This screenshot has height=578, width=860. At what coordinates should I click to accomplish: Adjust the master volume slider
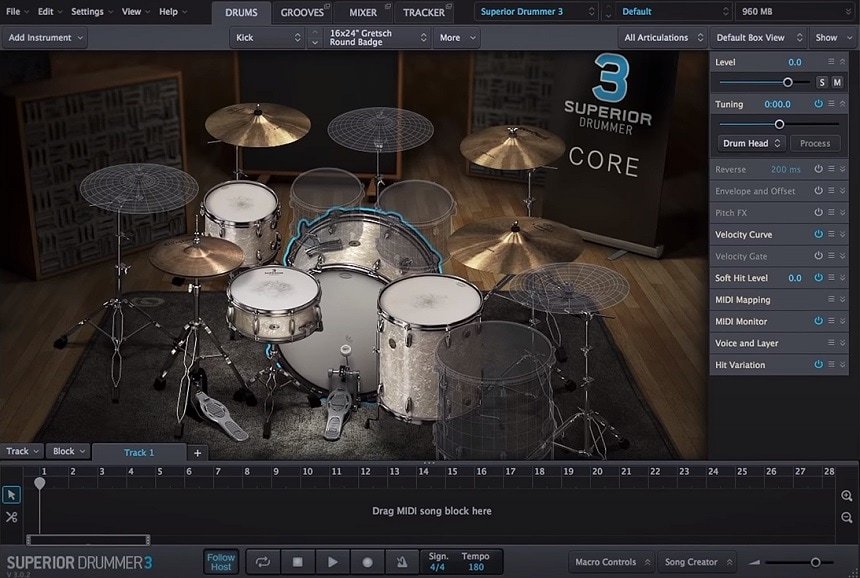(x=816, y=562)
